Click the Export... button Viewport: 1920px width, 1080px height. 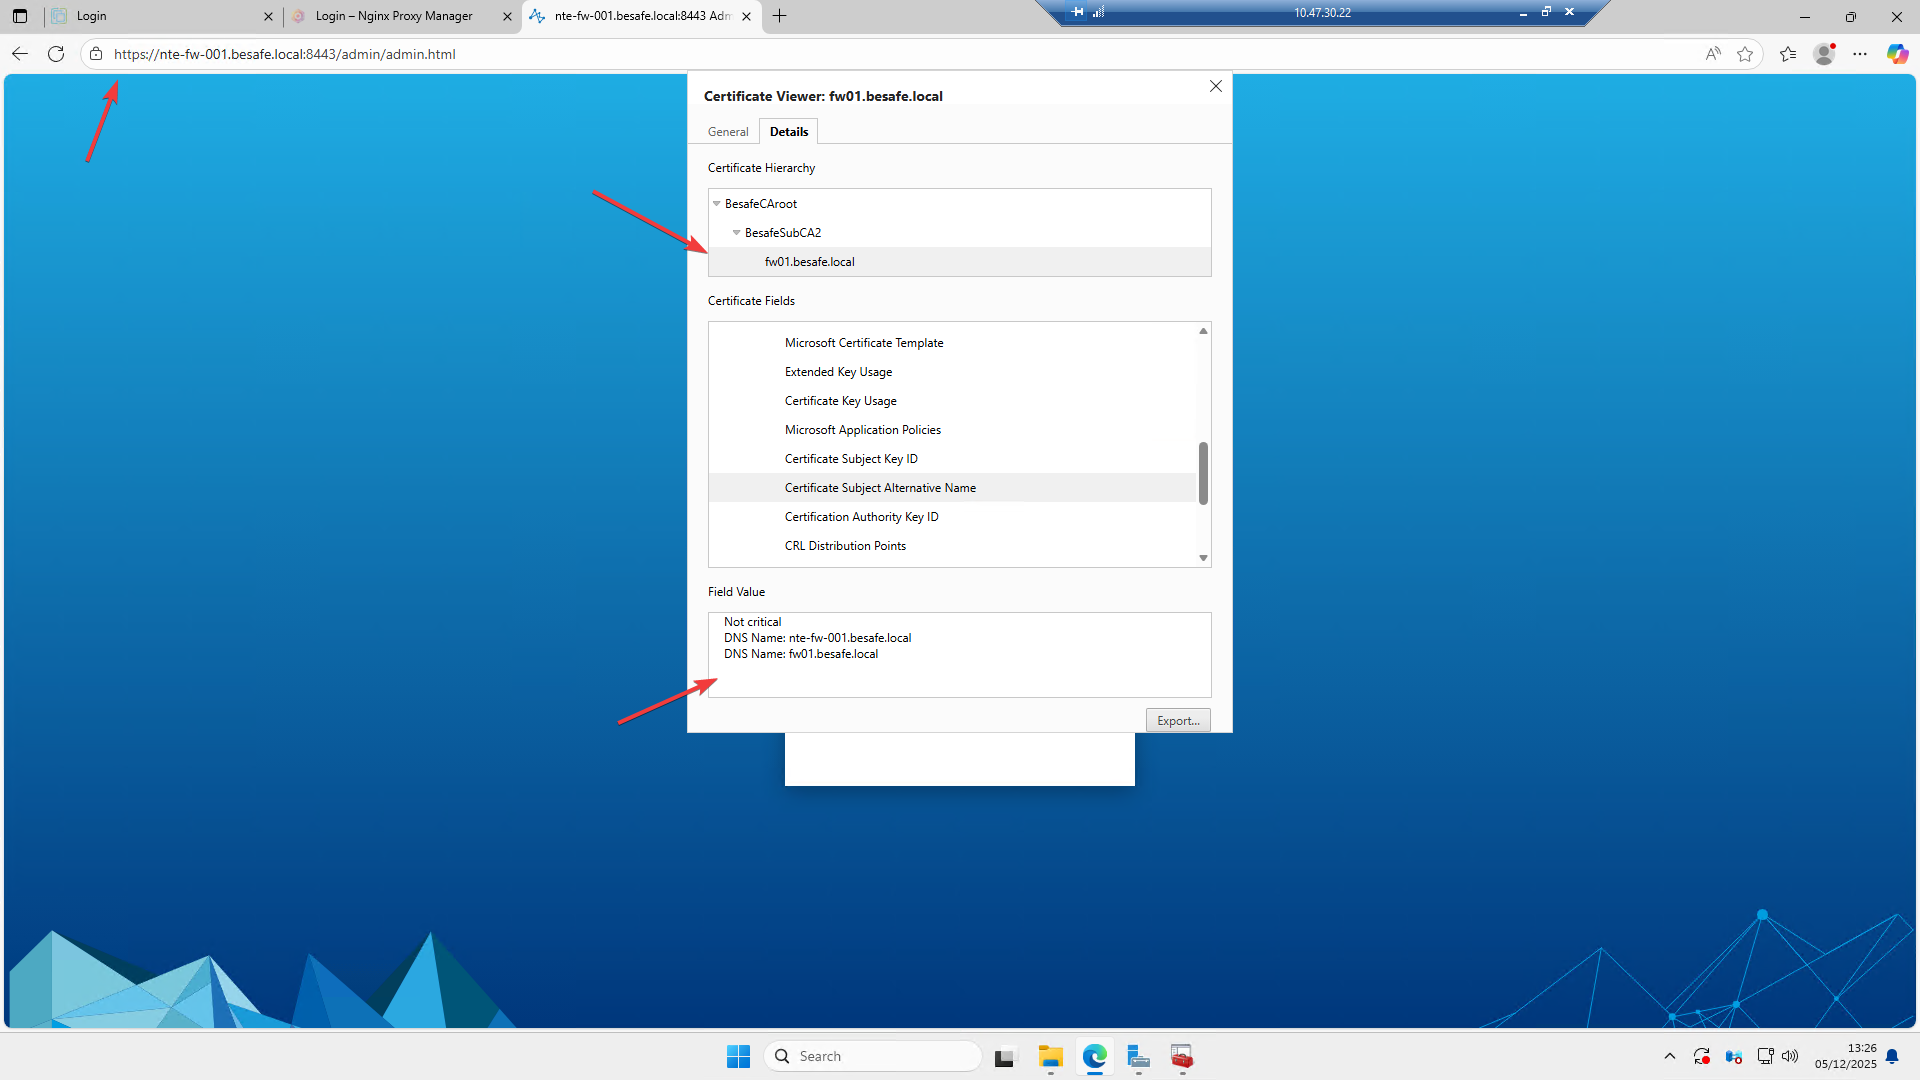pyautogui.click(x=1178, y=721)
